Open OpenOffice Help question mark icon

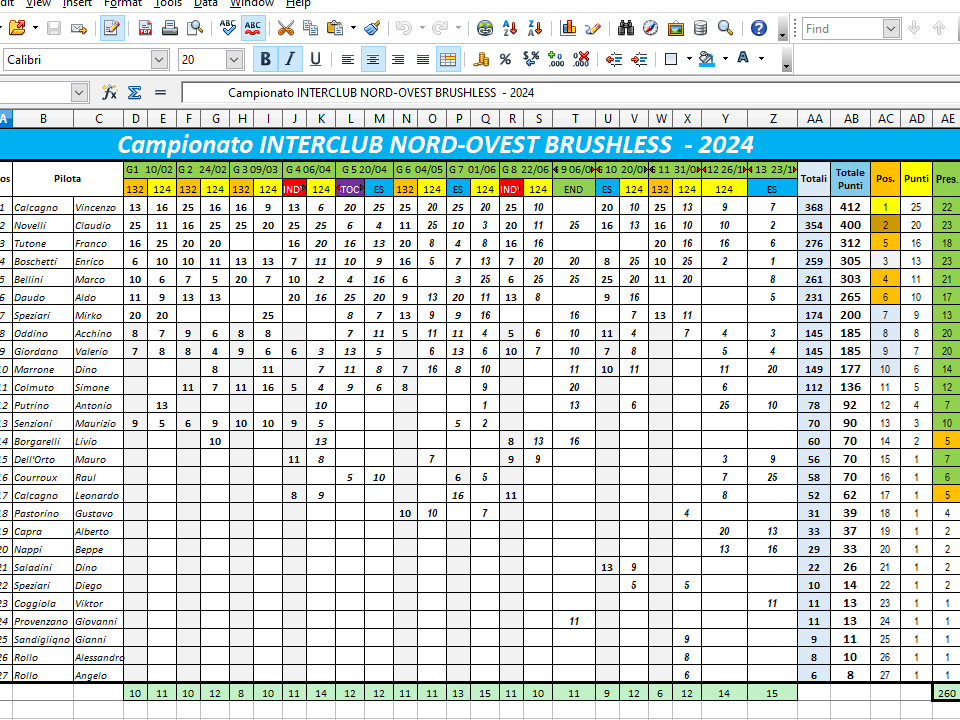[759, 28]
